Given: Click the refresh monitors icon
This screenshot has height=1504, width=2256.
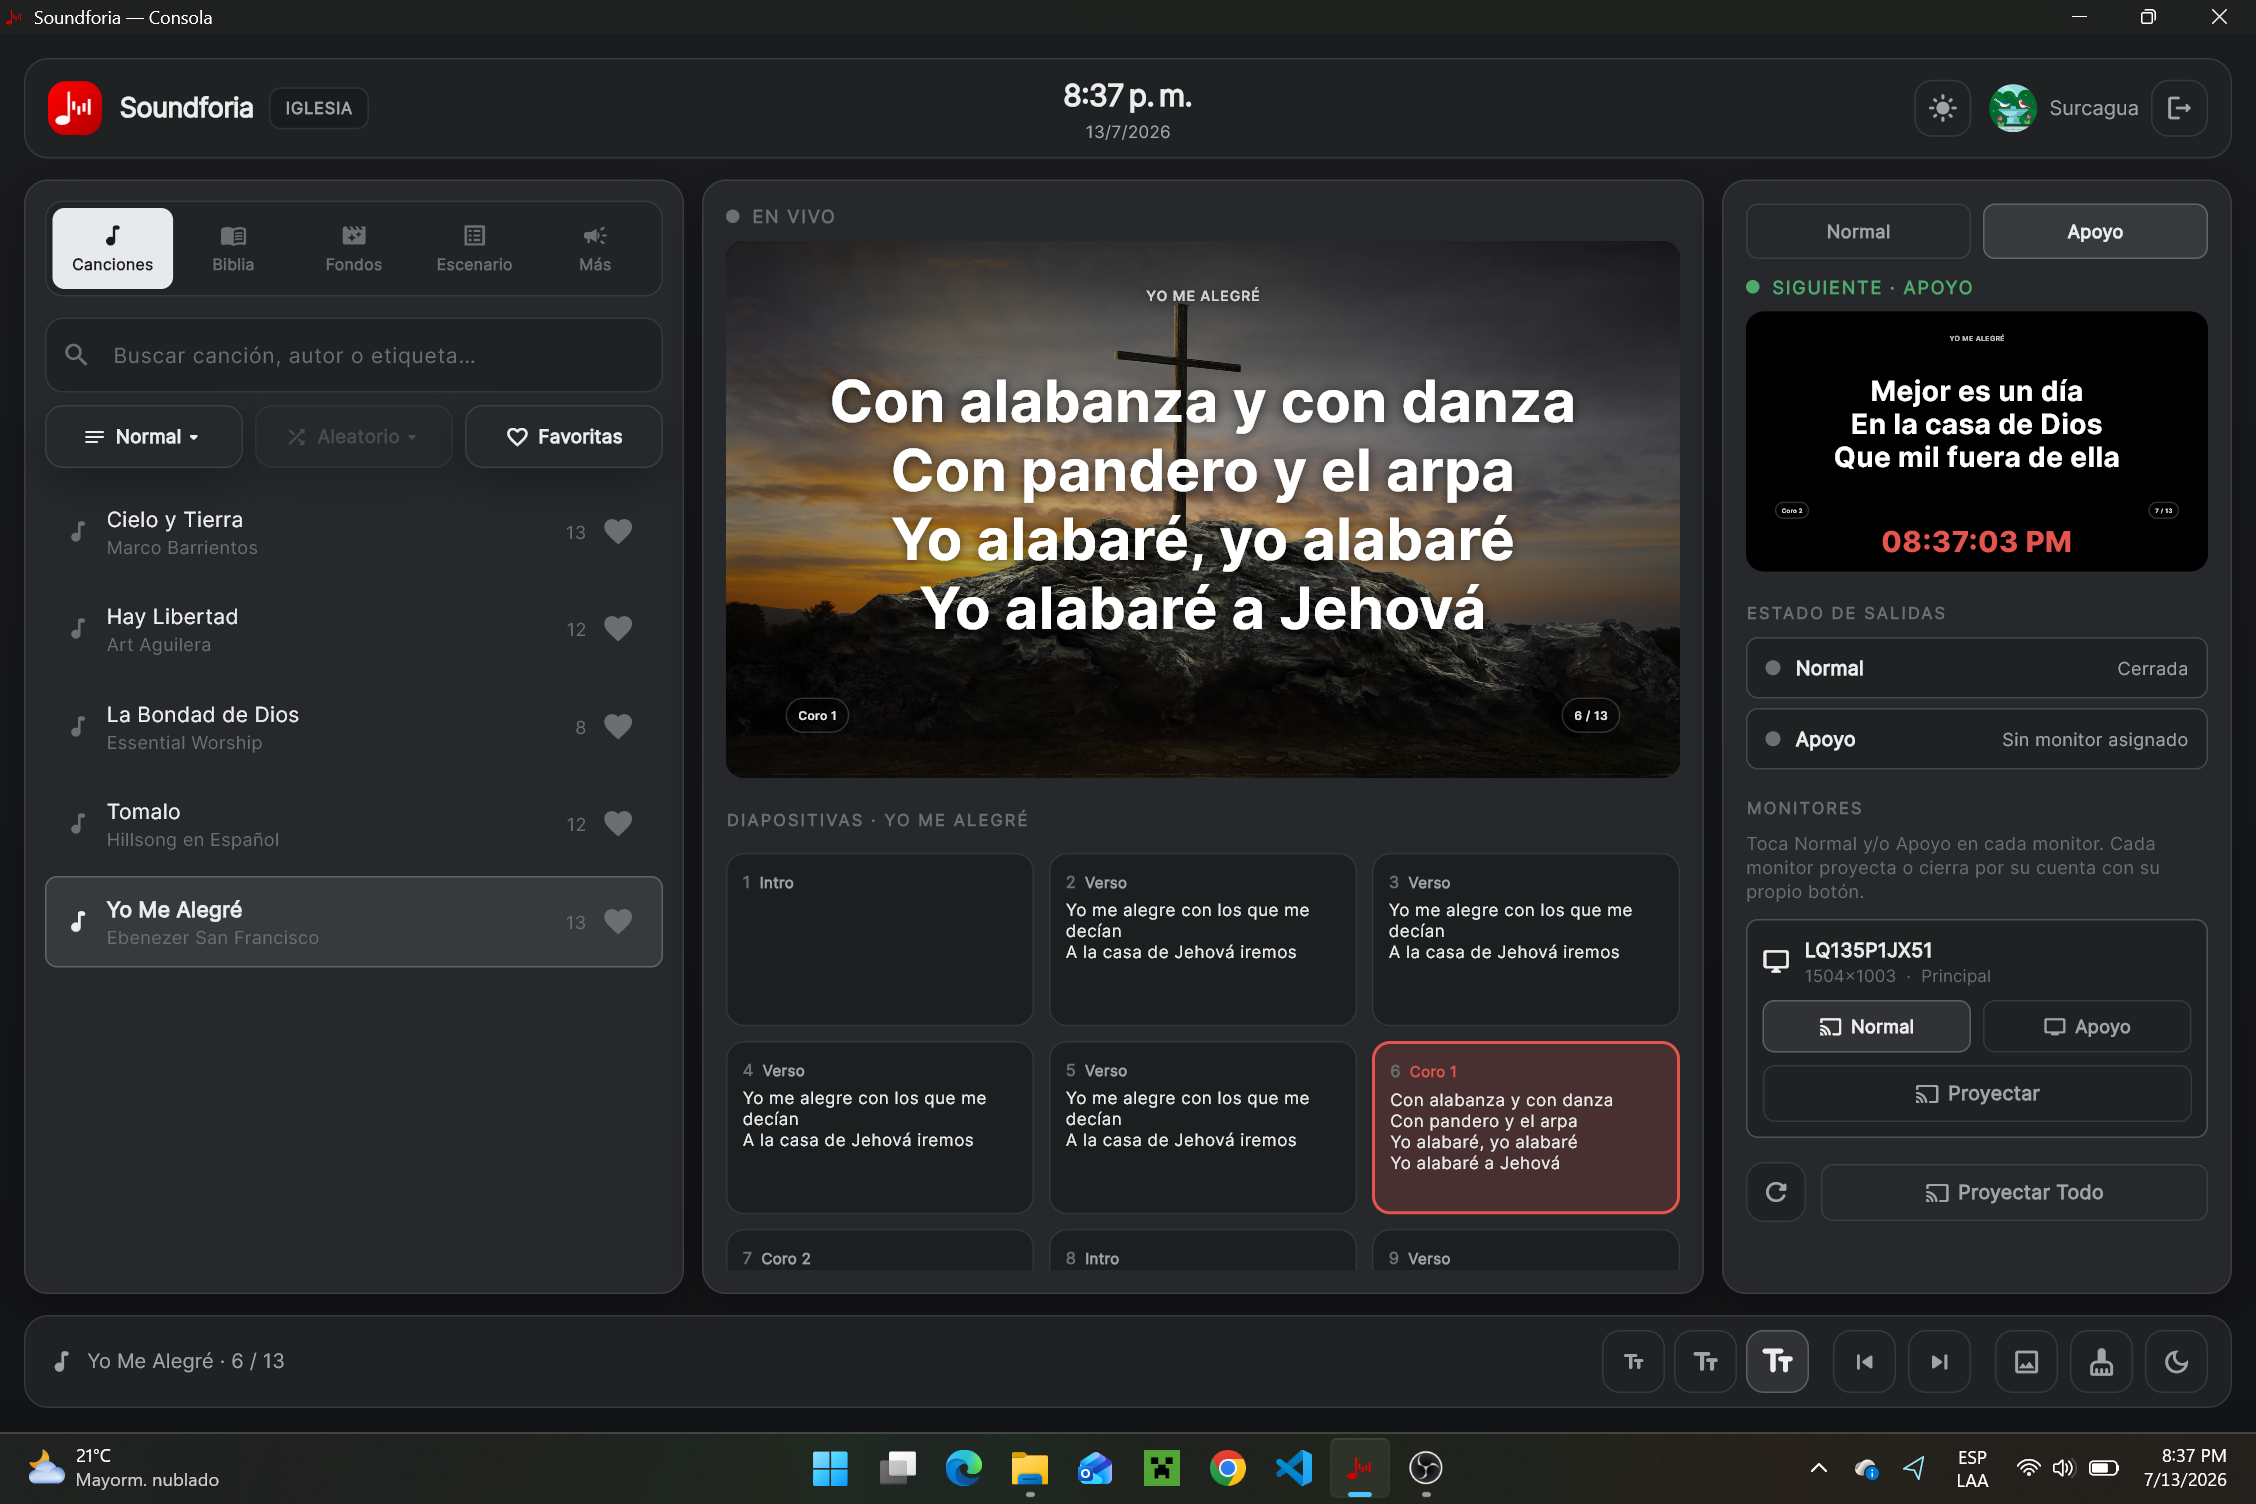Looking at the screenshot, I should [x=1776, y=1192].
